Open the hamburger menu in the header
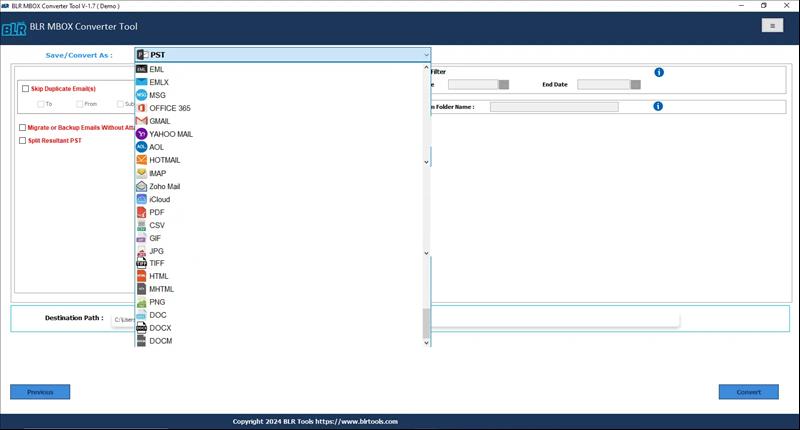800x430 pixels. (770, 26)
